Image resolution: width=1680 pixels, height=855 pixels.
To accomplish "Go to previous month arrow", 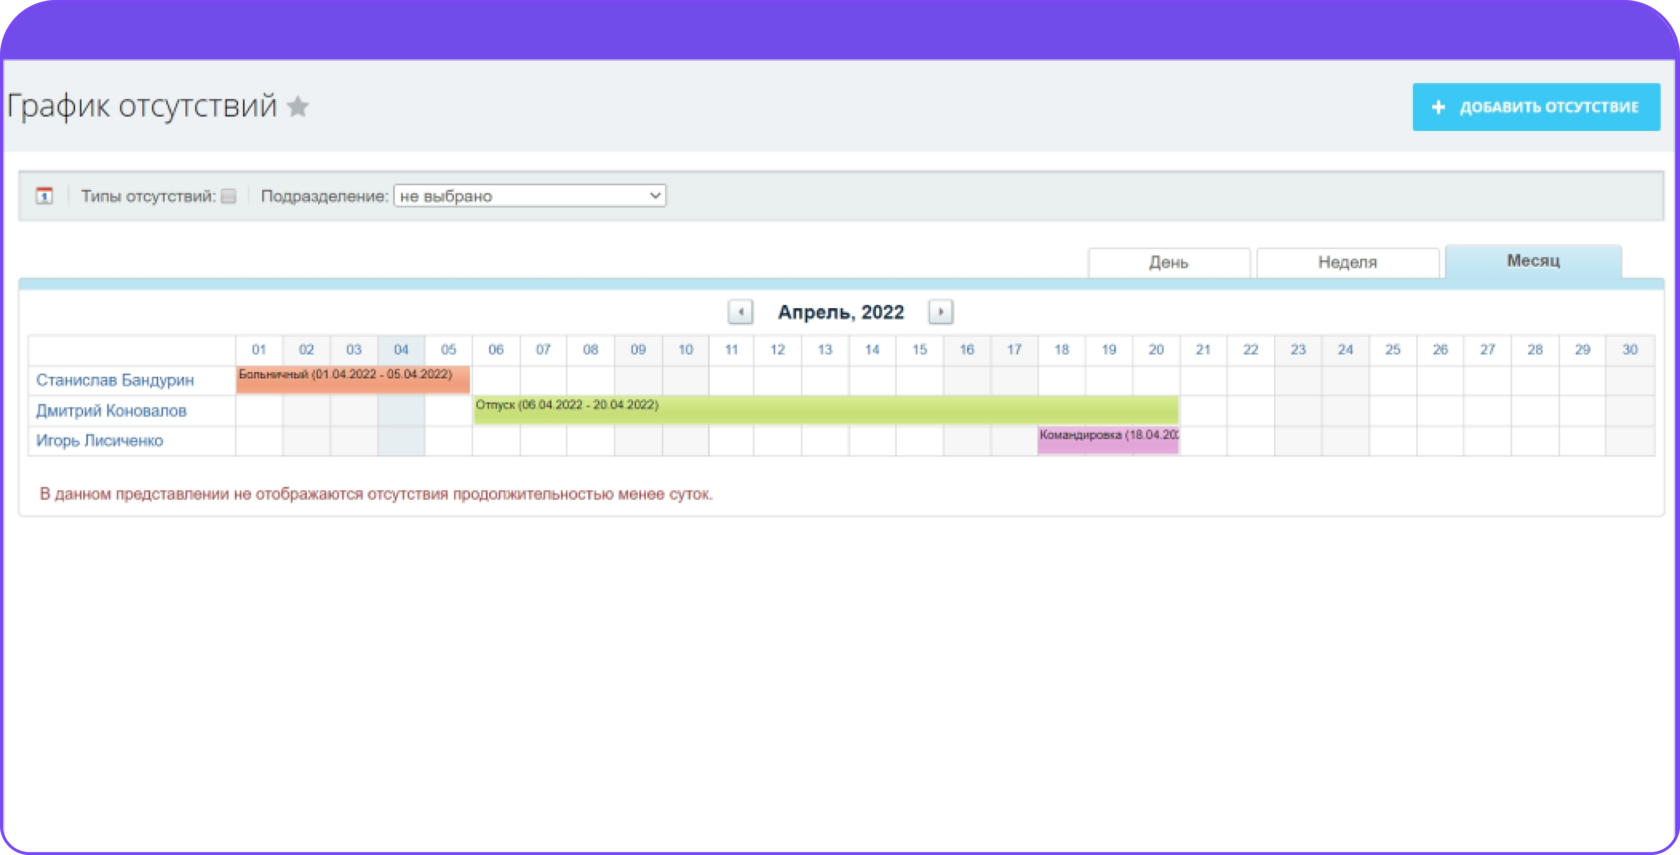I will [x=740, y=312].
